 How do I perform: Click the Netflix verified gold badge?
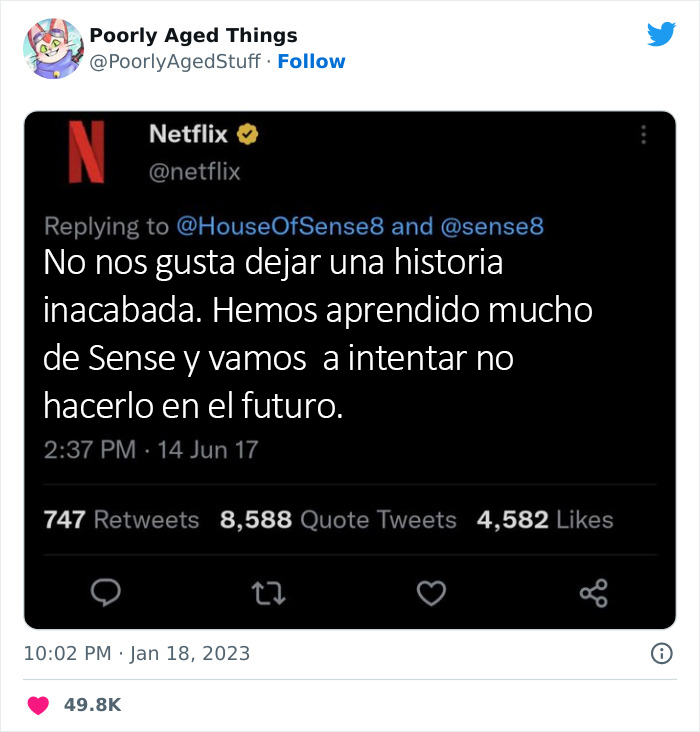[247, 134]
